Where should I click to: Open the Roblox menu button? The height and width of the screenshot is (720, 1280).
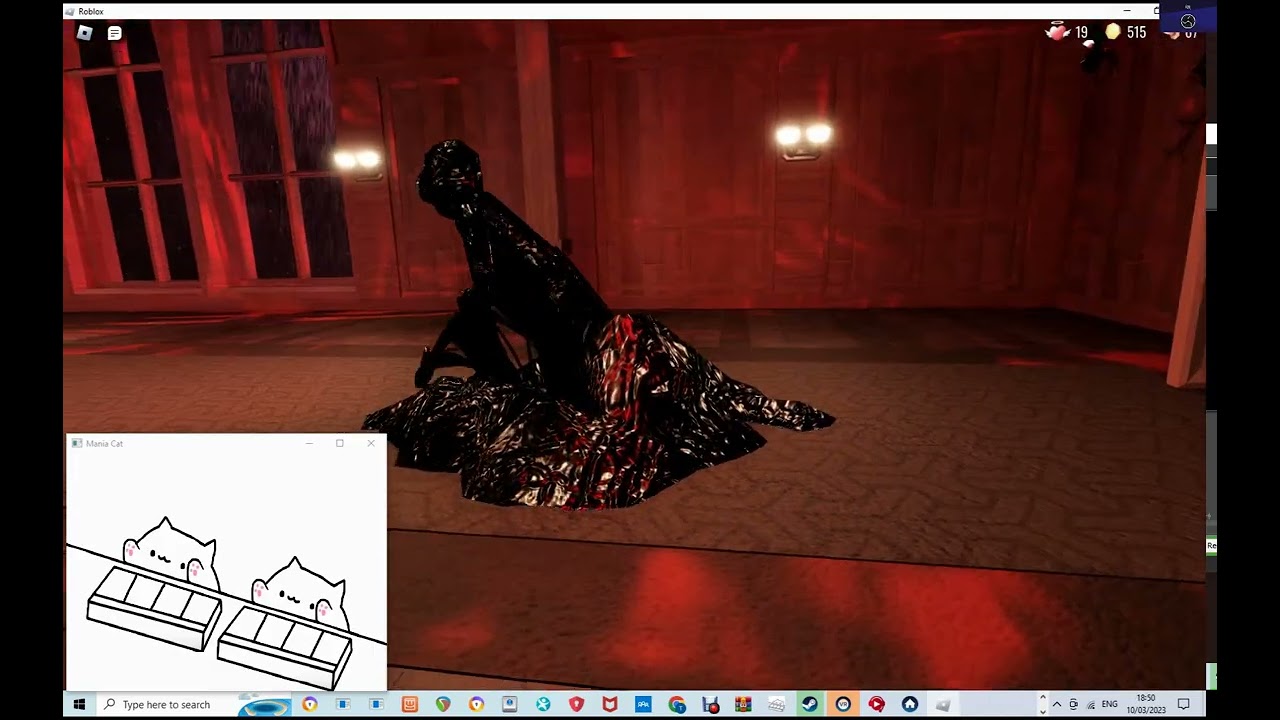(85, 33)
